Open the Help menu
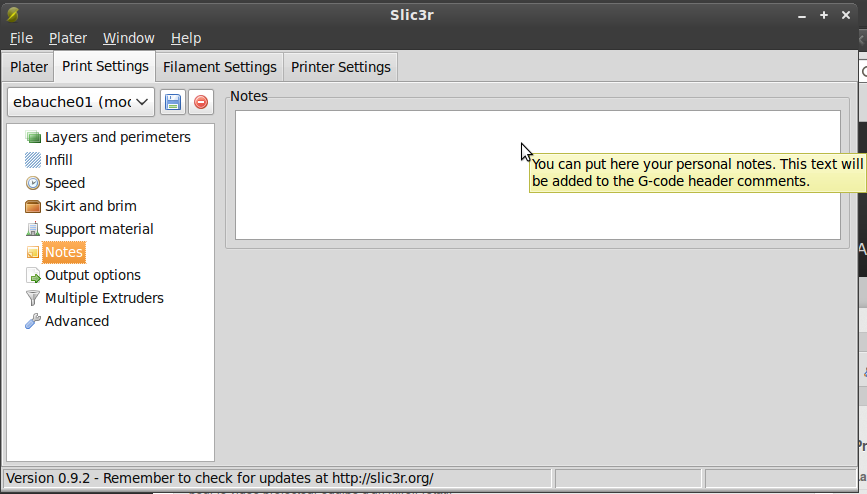The image size is (867, 494). point(186,38)
